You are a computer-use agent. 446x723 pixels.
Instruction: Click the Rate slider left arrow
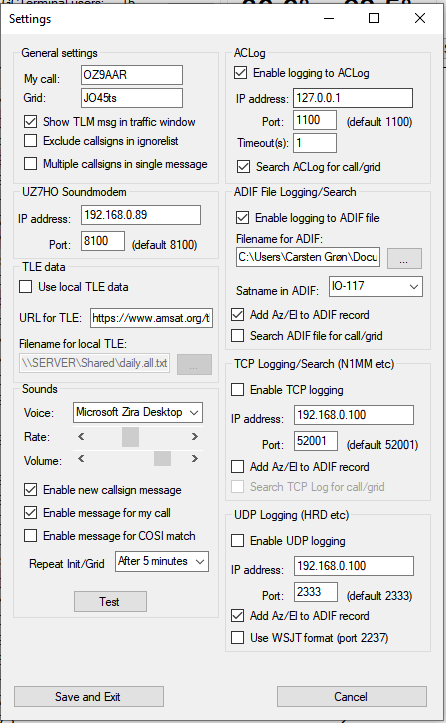point(81,436)
